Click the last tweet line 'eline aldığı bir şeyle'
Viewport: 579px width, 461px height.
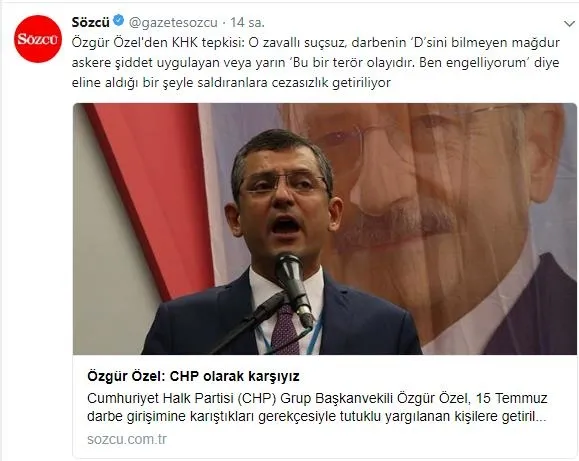pos(231,82)
